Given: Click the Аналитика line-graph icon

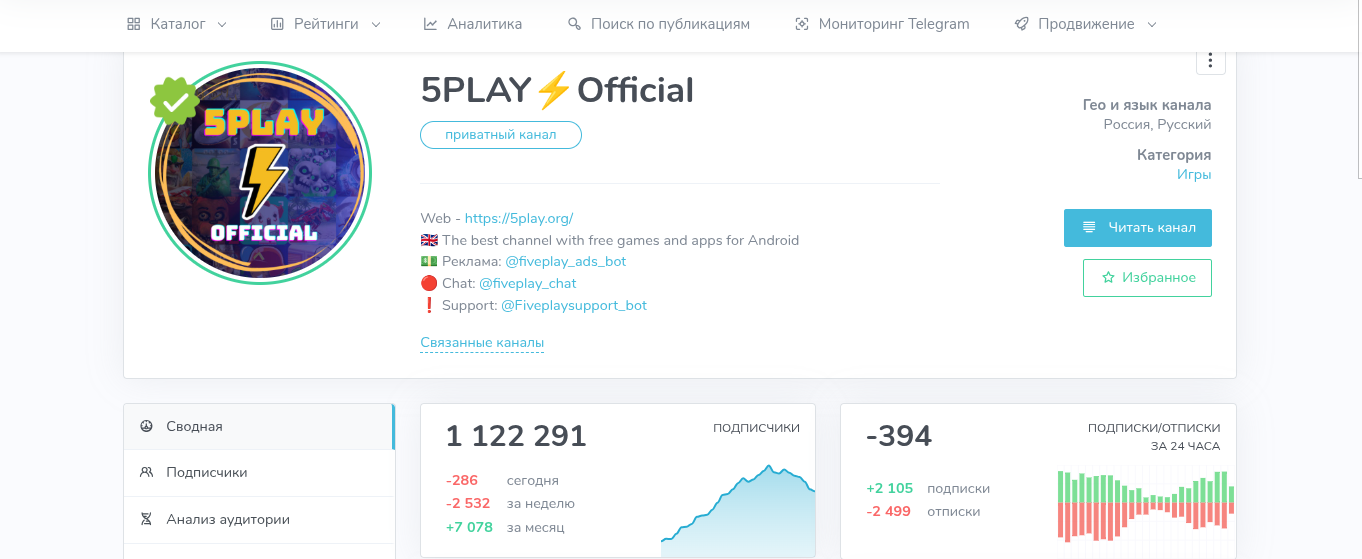Looking at the screenshot, I should (430, 24).
